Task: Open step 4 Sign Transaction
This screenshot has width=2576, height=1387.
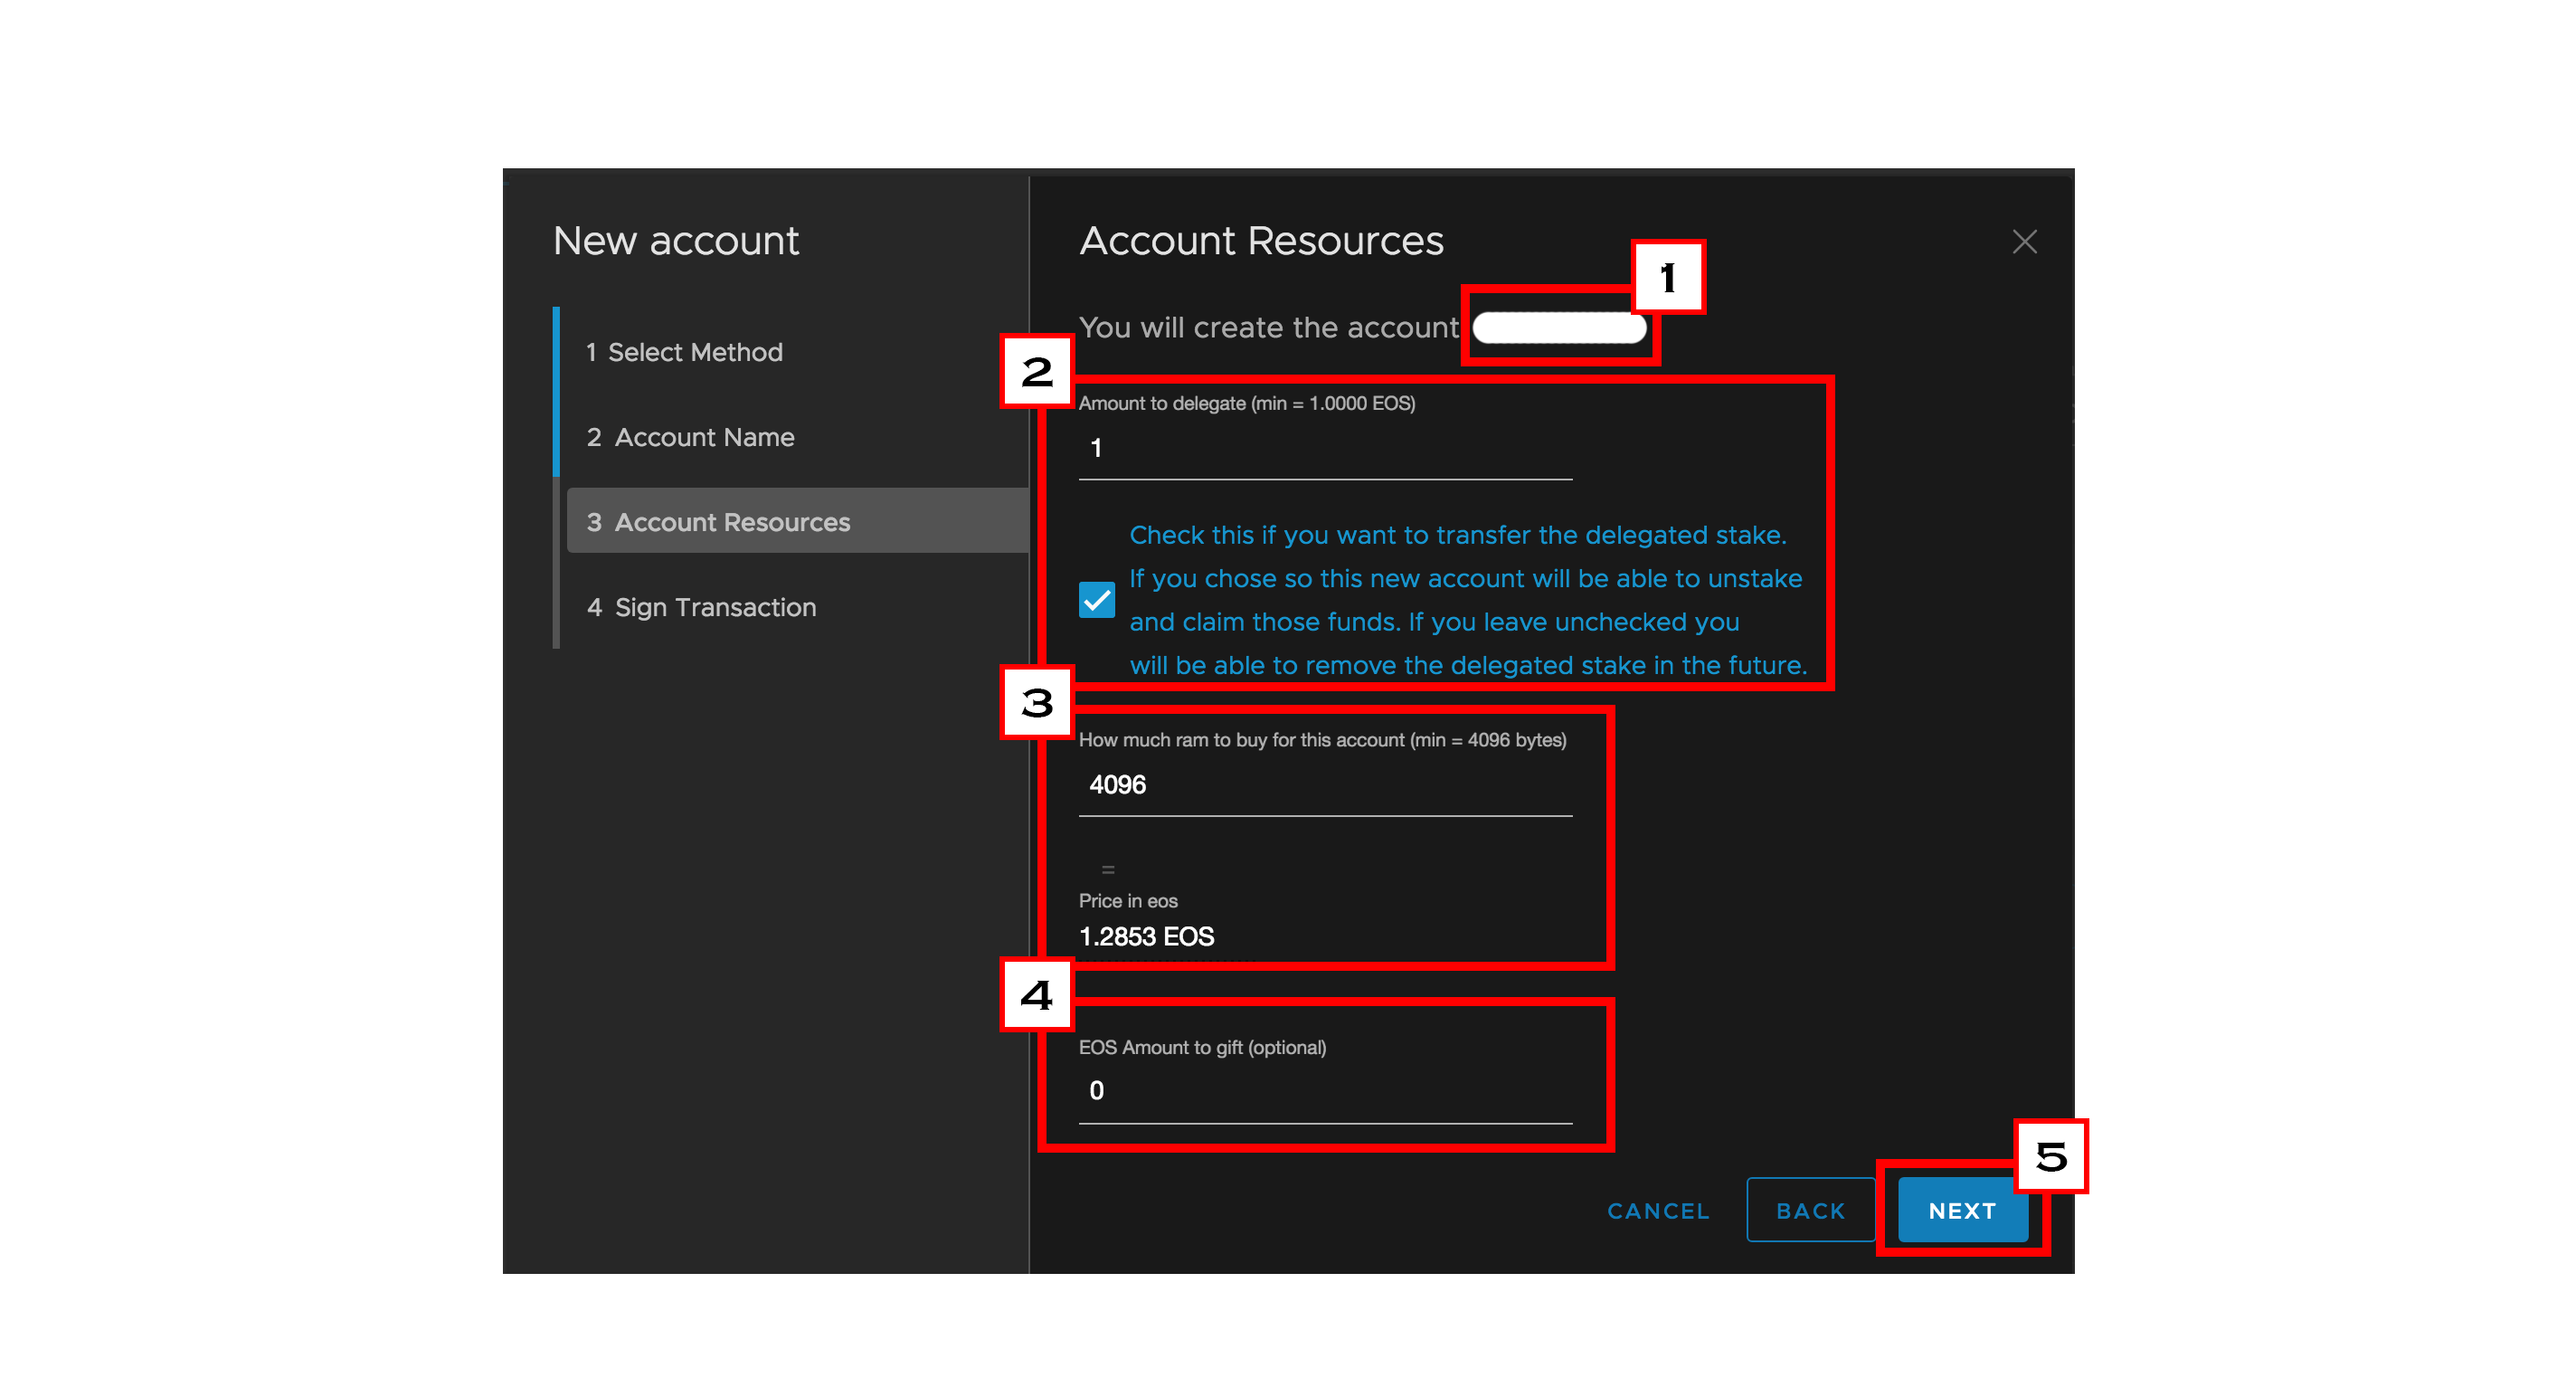Action: (701, 607)
